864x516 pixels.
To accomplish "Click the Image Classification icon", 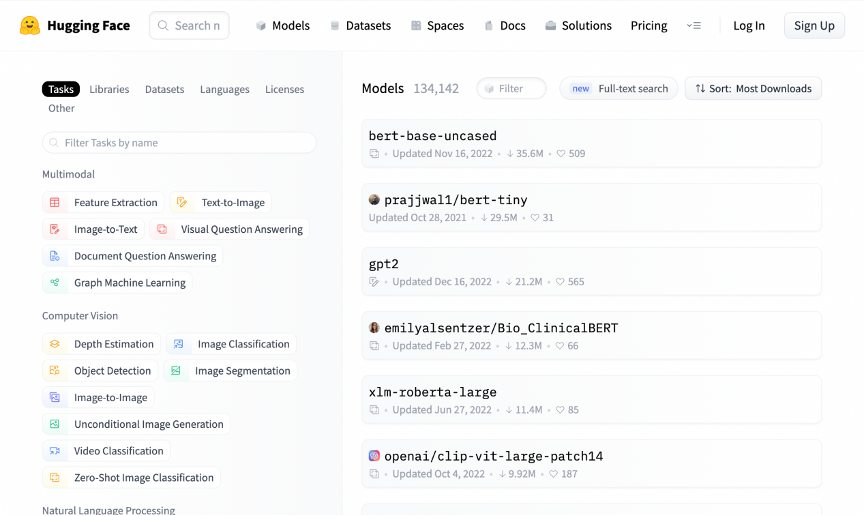I will click(179, 344).
